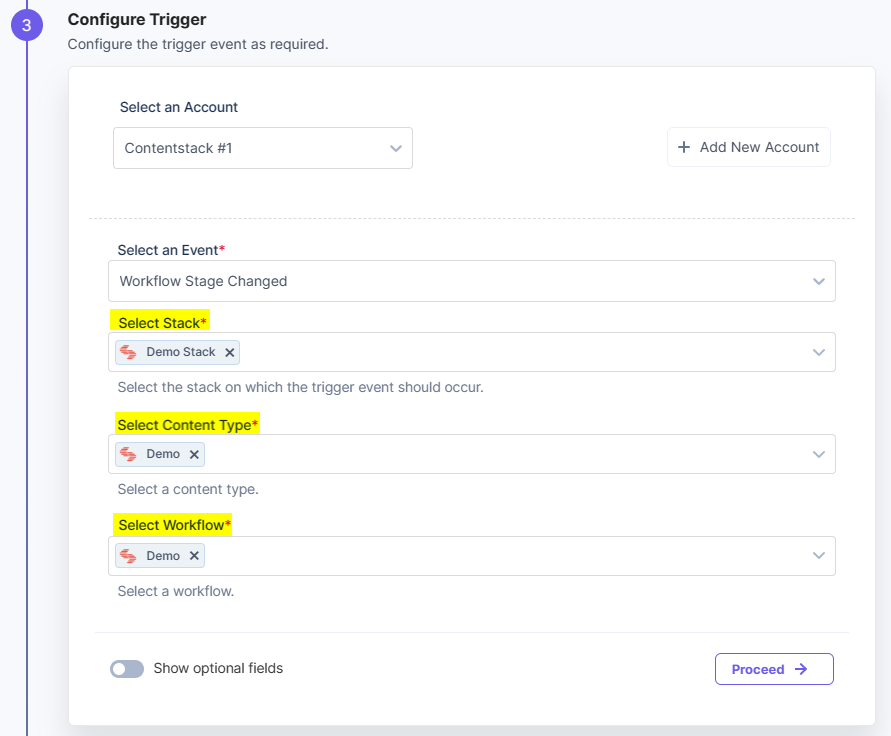Open the Contentstack #1 account dropdown

(x=263, y=148)
